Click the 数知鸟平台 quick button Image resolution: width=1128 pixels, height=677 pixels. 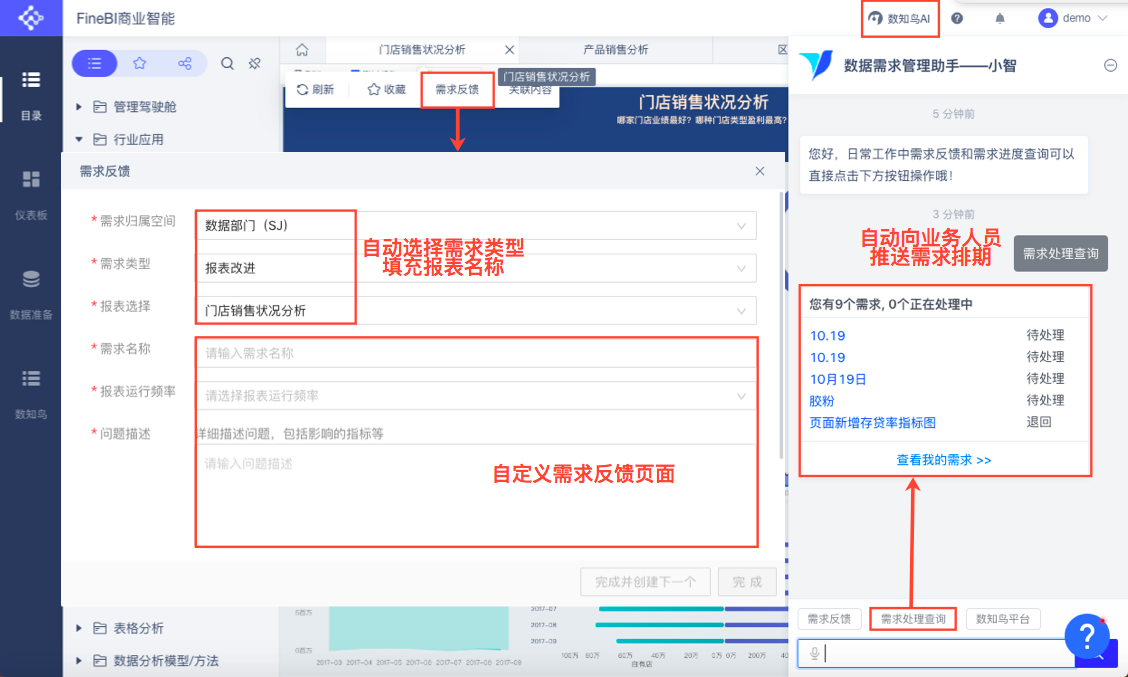click(1002, 619)
